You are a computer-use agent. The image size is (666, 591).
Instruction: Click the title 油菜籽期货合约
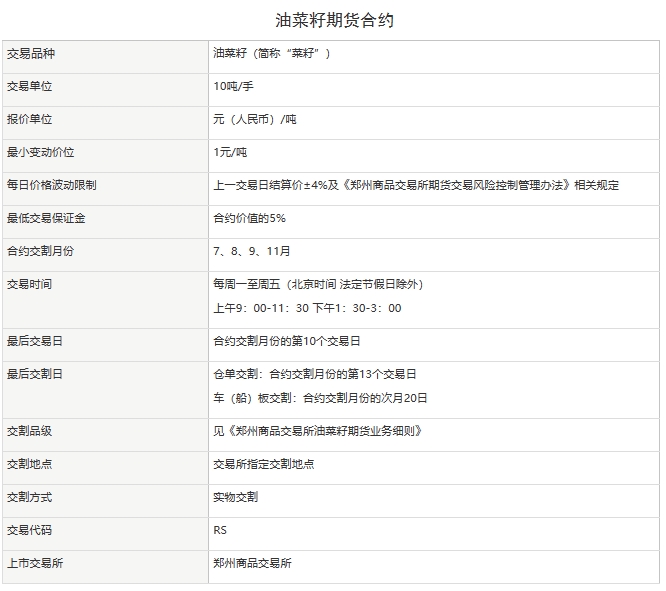[x=333, y=20]
